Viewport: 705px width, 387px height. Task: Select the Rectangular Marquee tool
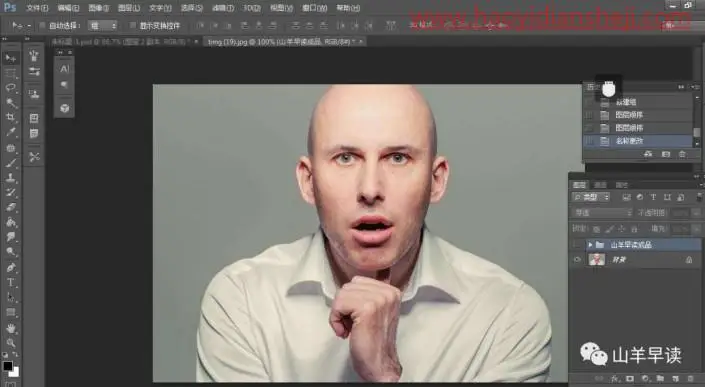click(10, 73)
